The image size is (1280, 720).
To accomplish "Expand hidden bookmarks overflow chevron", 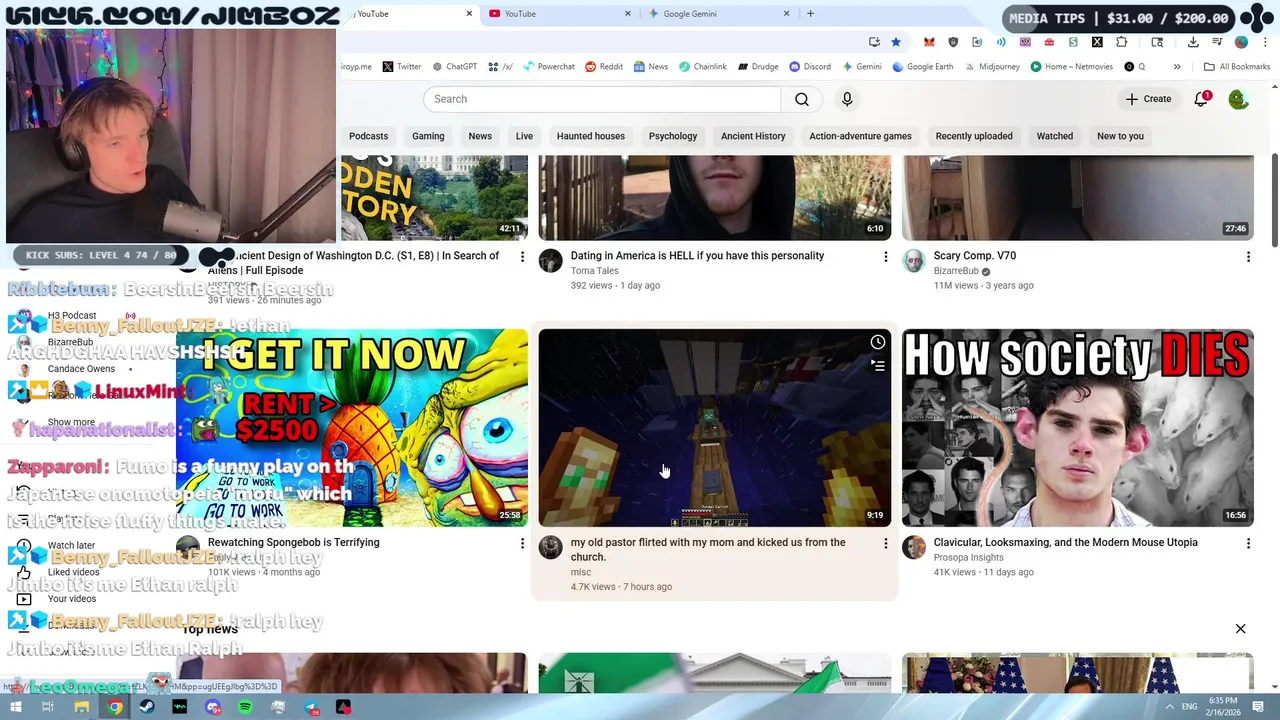I will coord(1177,67).
